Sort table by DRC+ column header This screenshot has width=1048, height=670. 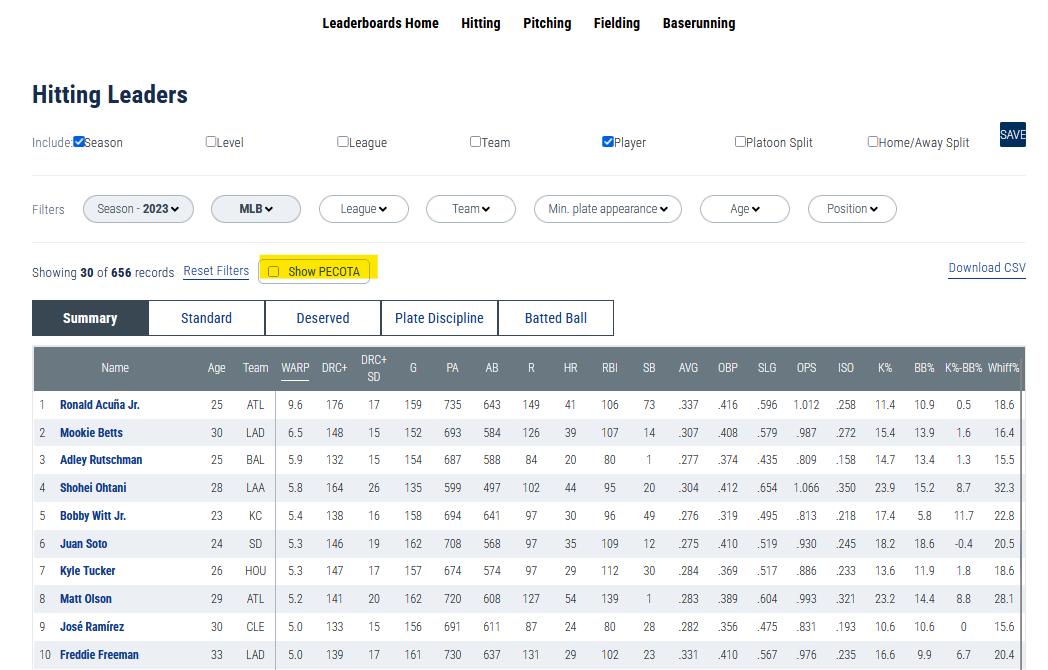coord(334,368)
